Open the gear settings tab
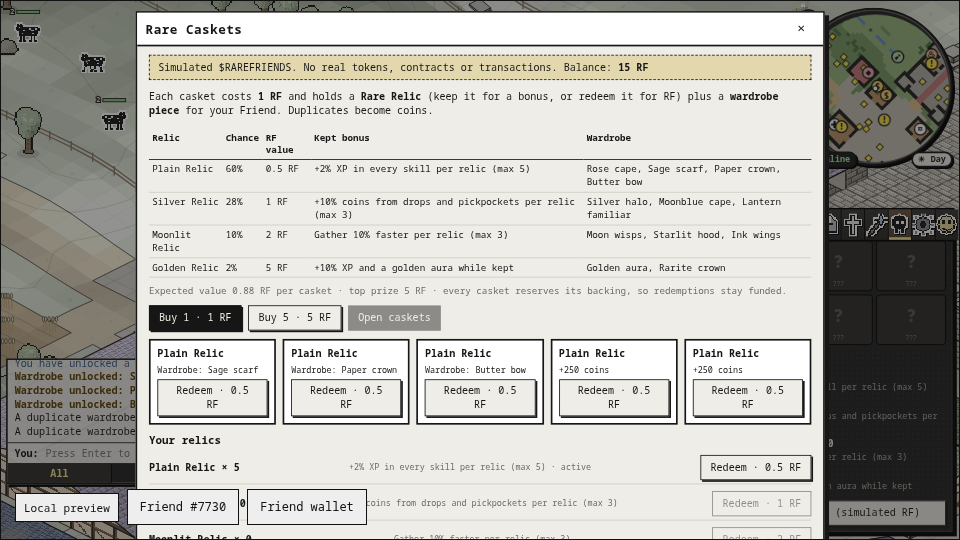The image size is (960, 540). pos(923,225)
